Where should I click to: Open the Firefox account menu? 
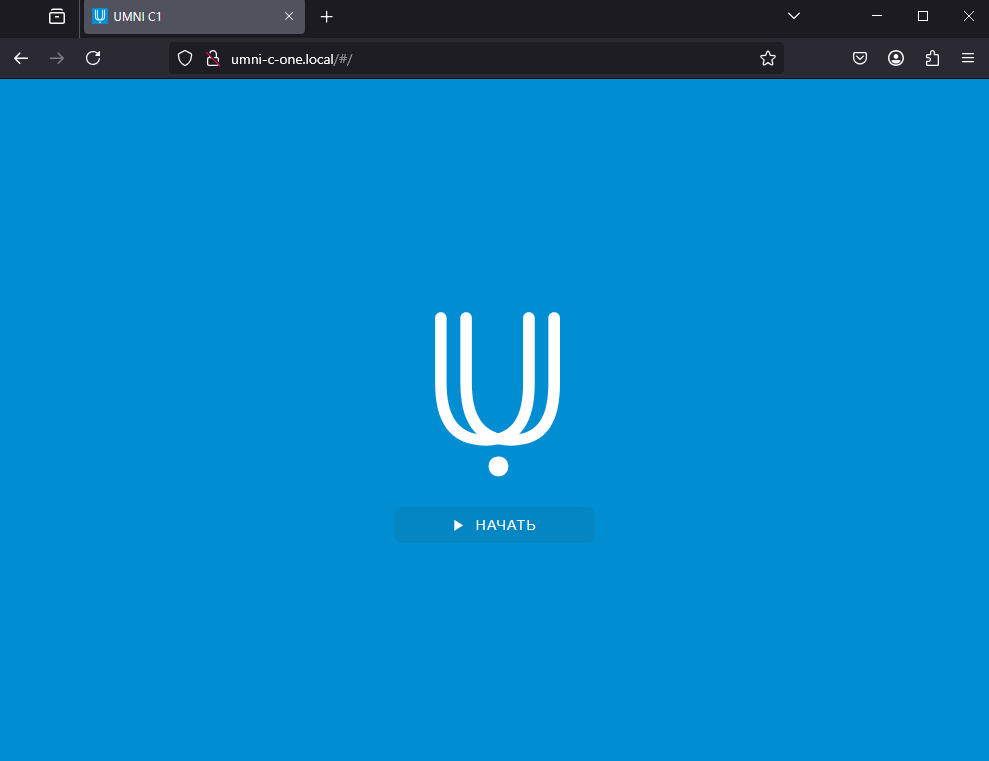click(896, 59)
